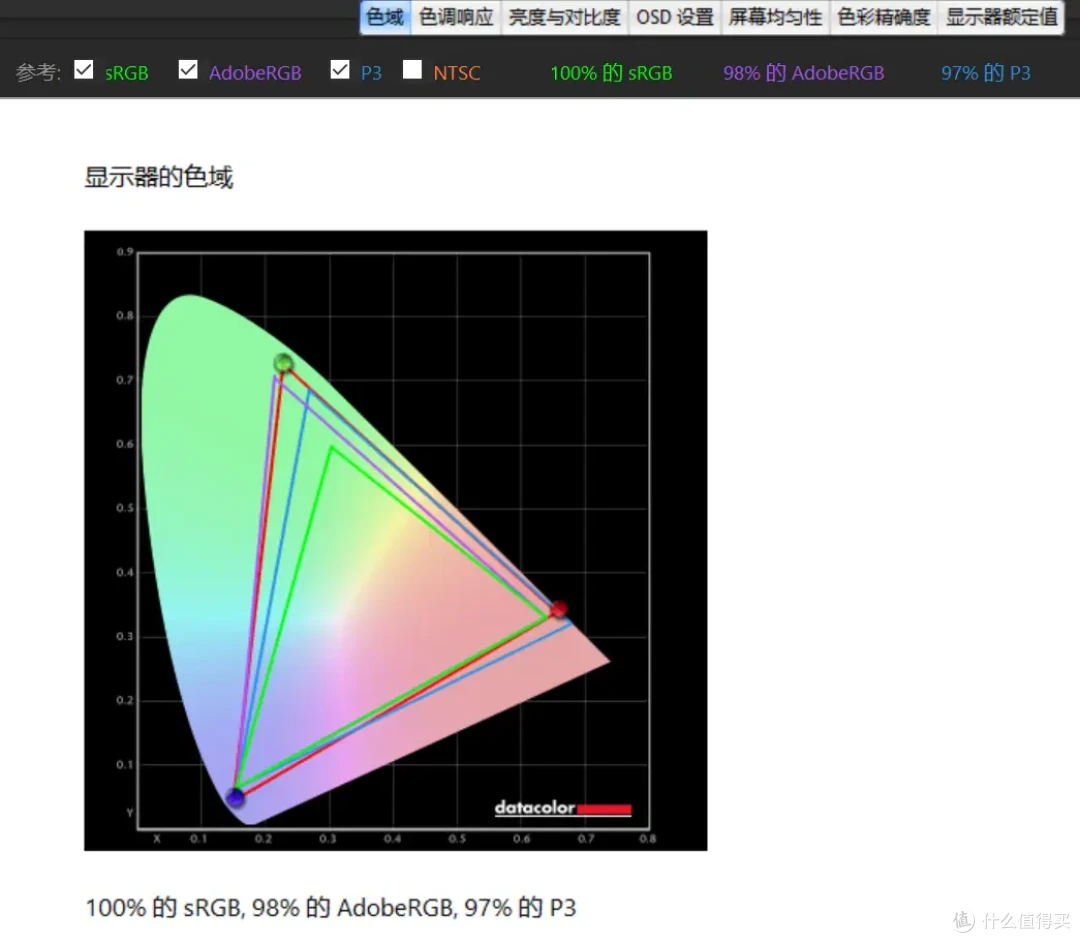Enable the NTSC reference checkbox
The width and height of the screenshot is (1080, 943).
413,70
